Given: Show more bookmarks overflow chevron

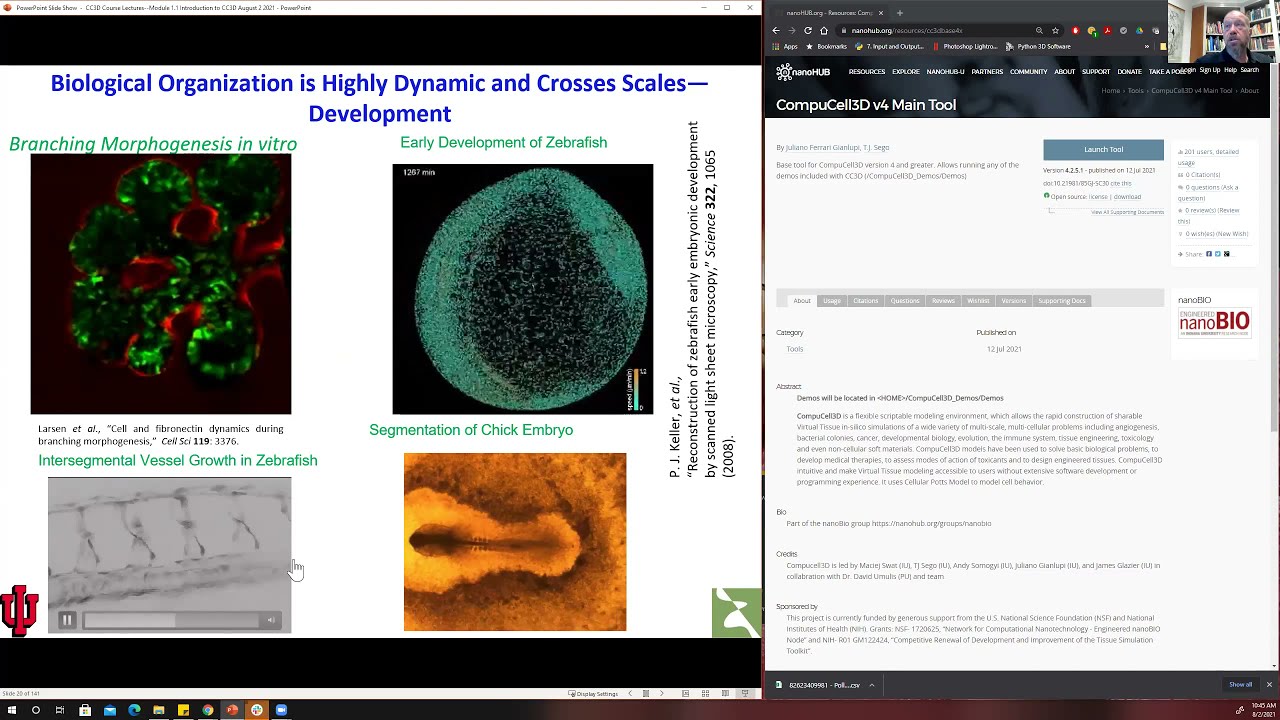Looking at the screenshot, I should (x=1147, y=46).
